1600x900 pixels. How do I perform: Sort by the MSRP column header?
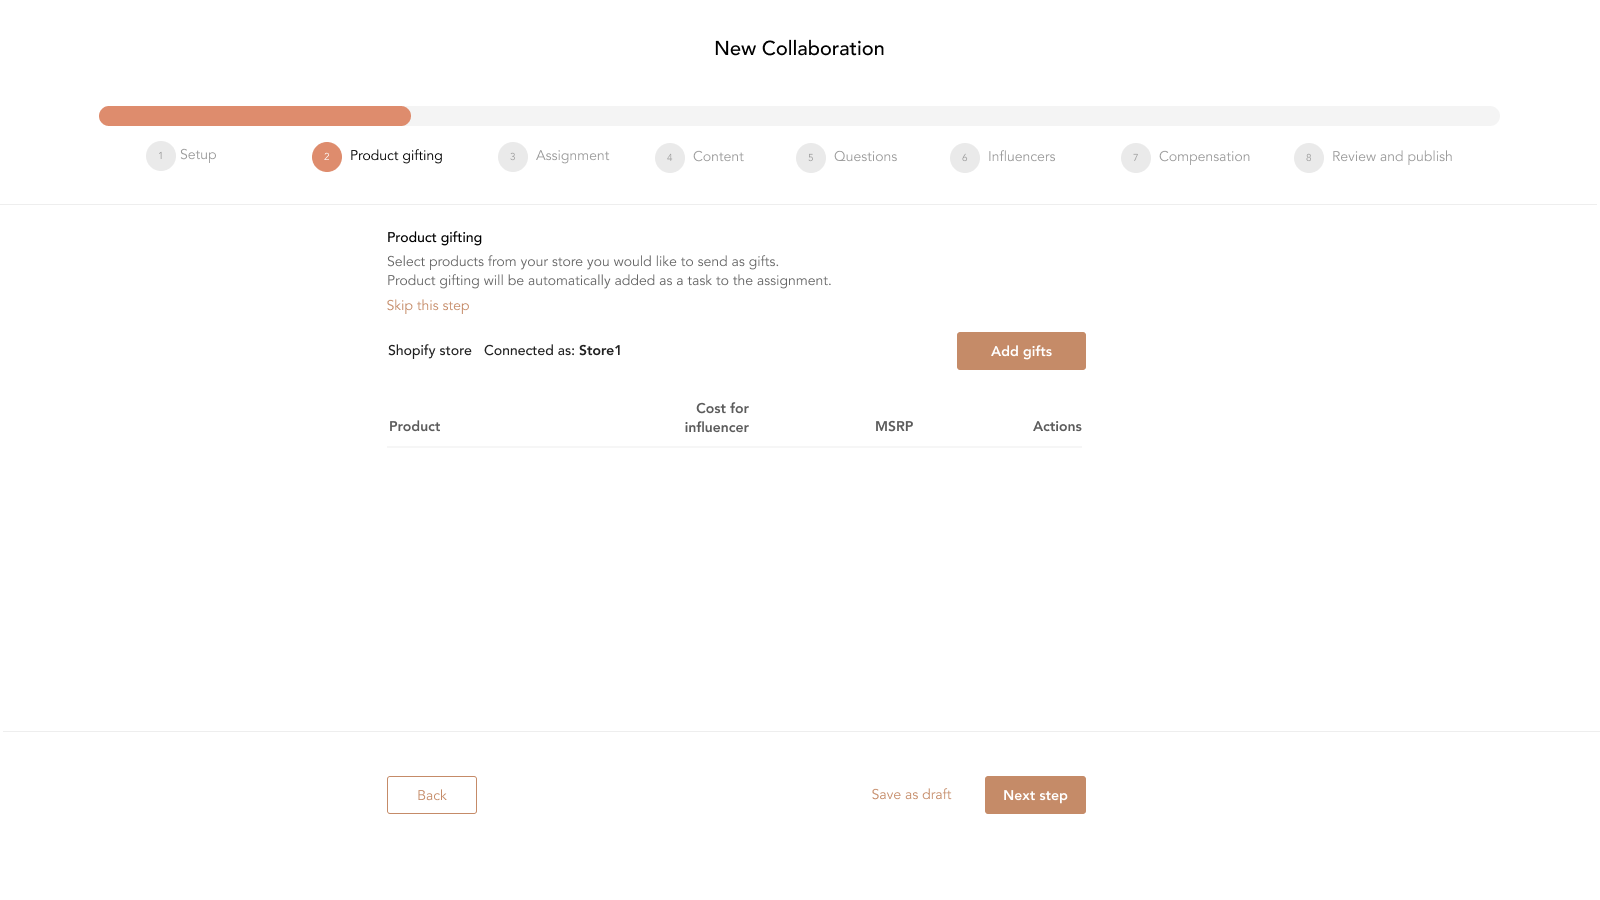click(893, 426)
